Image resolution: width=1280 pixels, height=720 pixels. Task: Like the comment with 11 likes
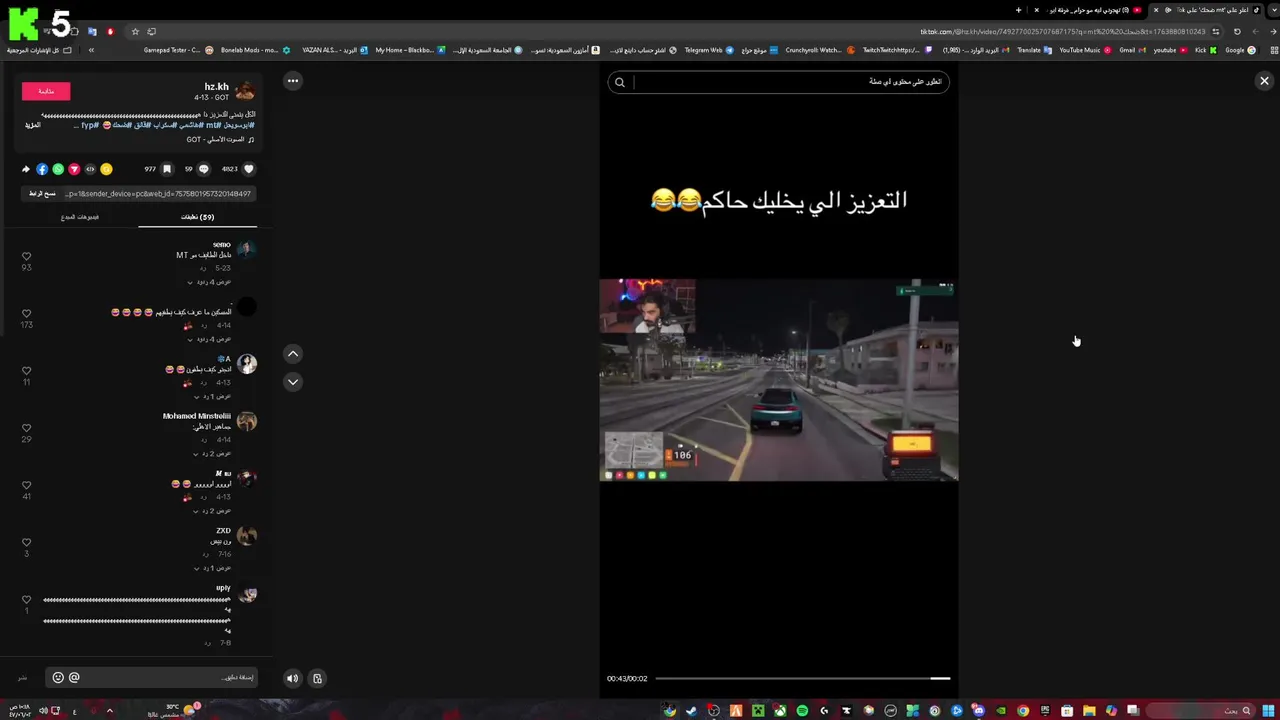tap(26, 371)
